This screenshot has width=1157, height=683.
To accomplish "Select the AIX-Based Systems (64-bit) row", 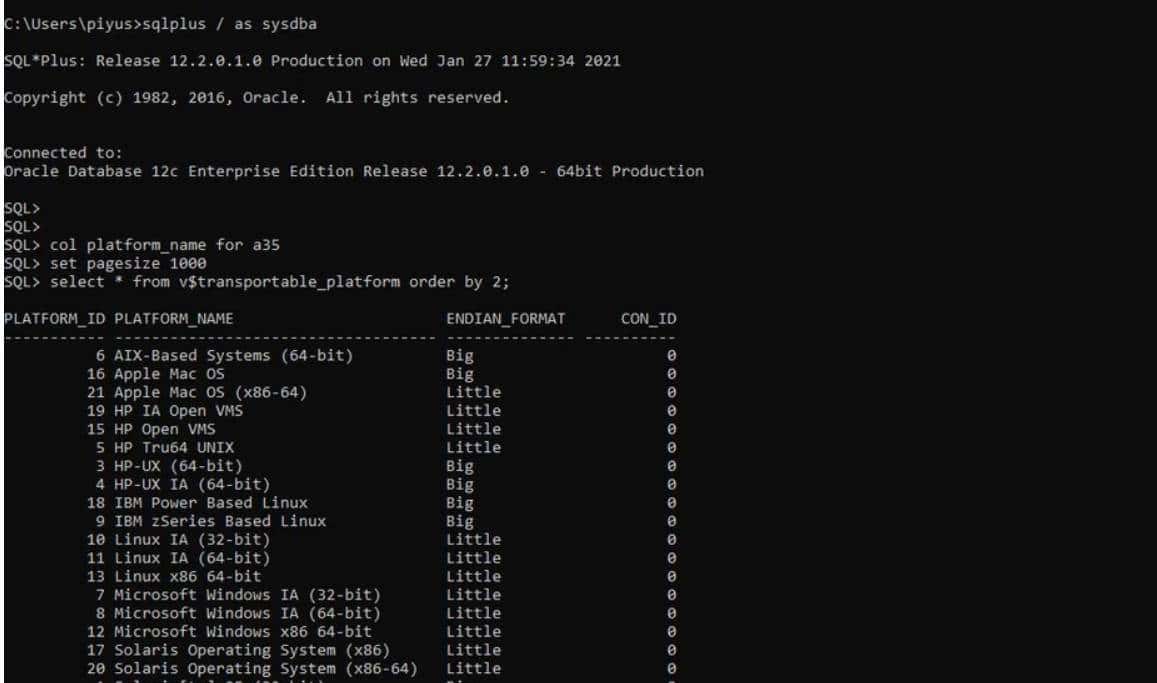I will tap(180, 355).
